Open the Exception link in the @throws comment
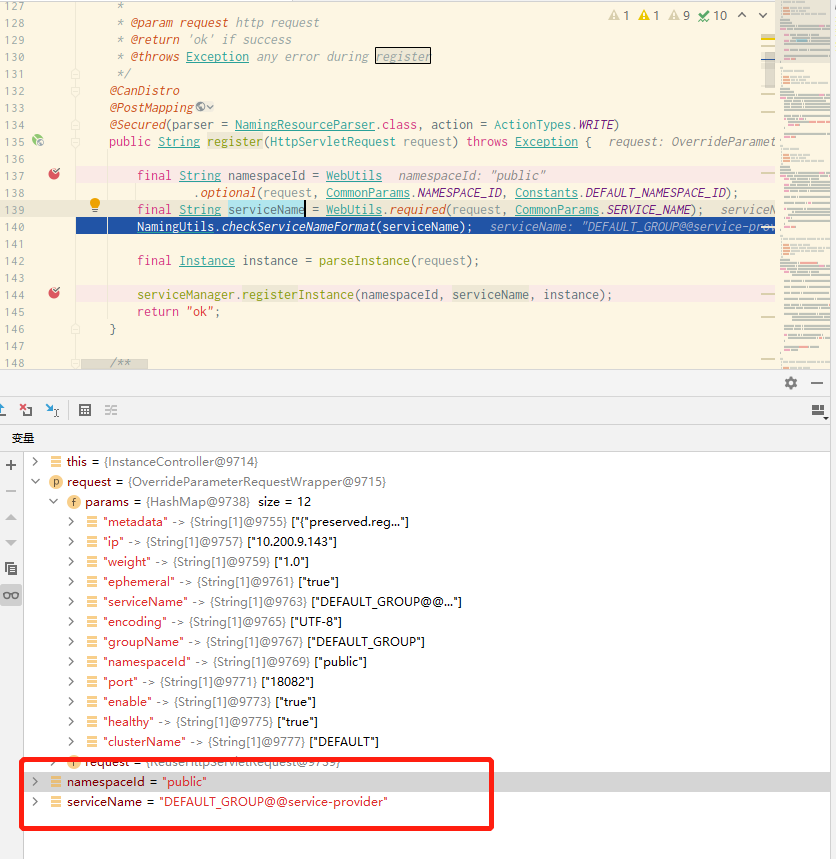Image resolution: width=836 pixels, height=859 pixels. coord(217,56)
